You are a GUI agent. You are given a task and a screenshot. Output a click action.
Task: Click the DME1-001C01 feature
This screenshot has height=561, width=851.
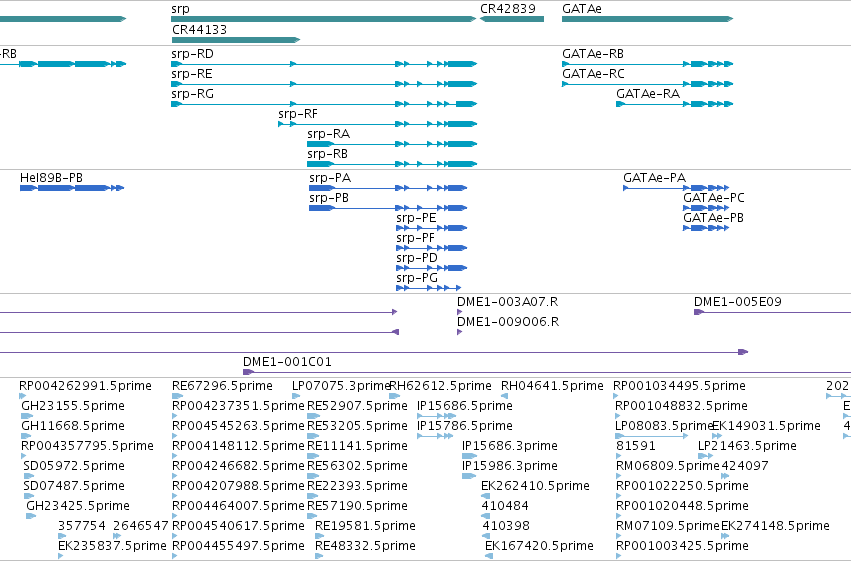coord(547,372)
